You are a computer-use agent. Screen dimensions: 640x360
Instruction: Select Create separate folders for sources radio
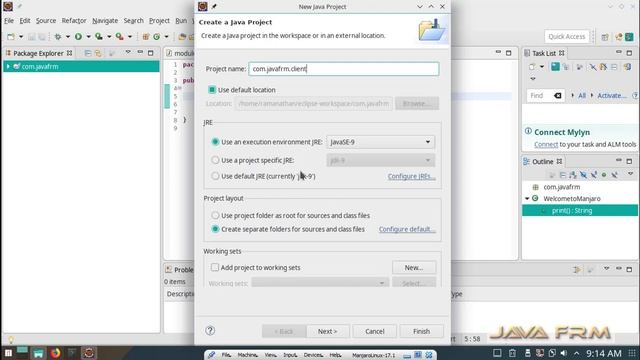(215, 229)
